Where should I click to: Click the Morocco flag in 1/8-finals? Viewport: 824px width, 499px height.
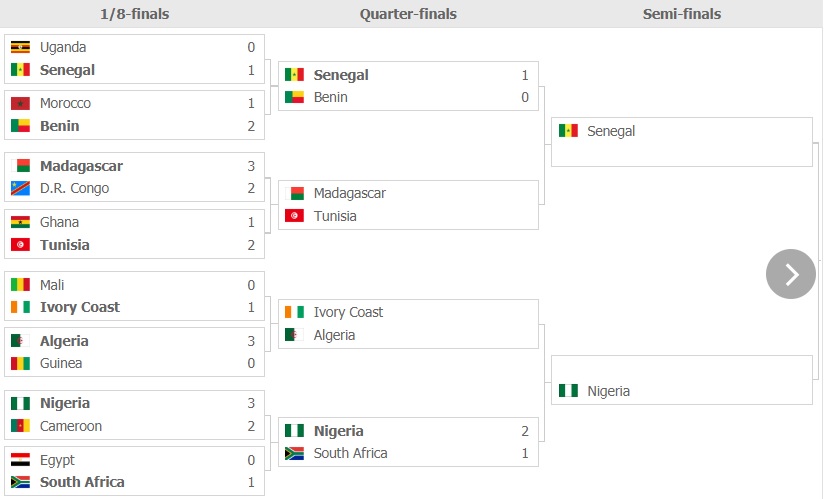tap(20, 103)
